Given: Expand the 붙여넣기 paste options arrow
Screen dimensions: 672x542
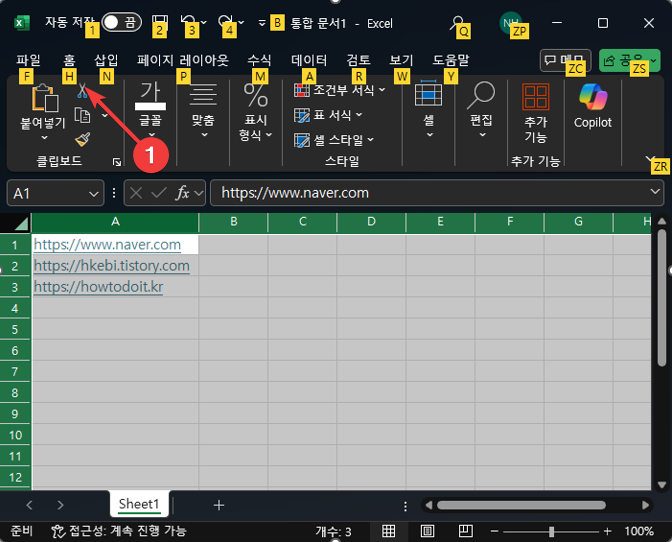Looking at the screenshot, I should (45, 138).
